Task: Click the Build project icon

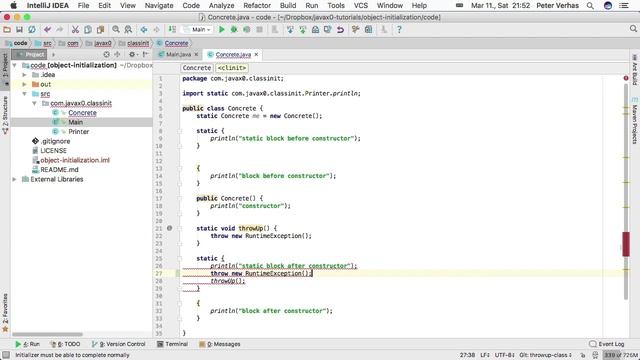Action: click(172, 29)
